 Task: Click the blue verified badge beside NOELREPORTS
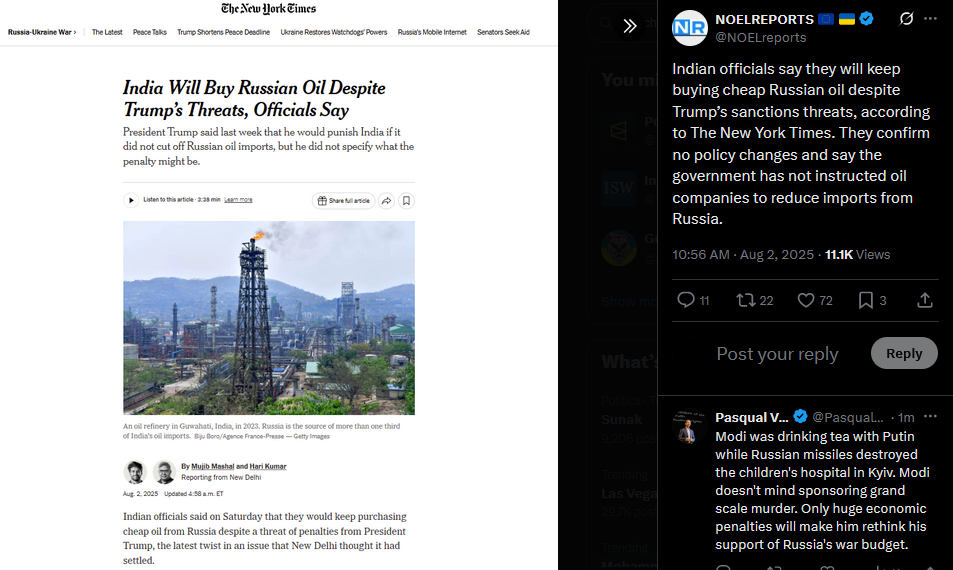click(x=867, y=19)
